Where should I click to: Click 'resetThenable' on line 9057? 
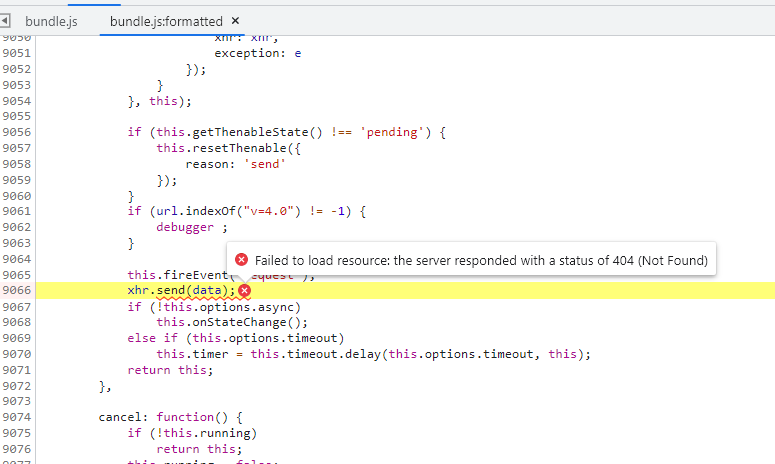239,148
